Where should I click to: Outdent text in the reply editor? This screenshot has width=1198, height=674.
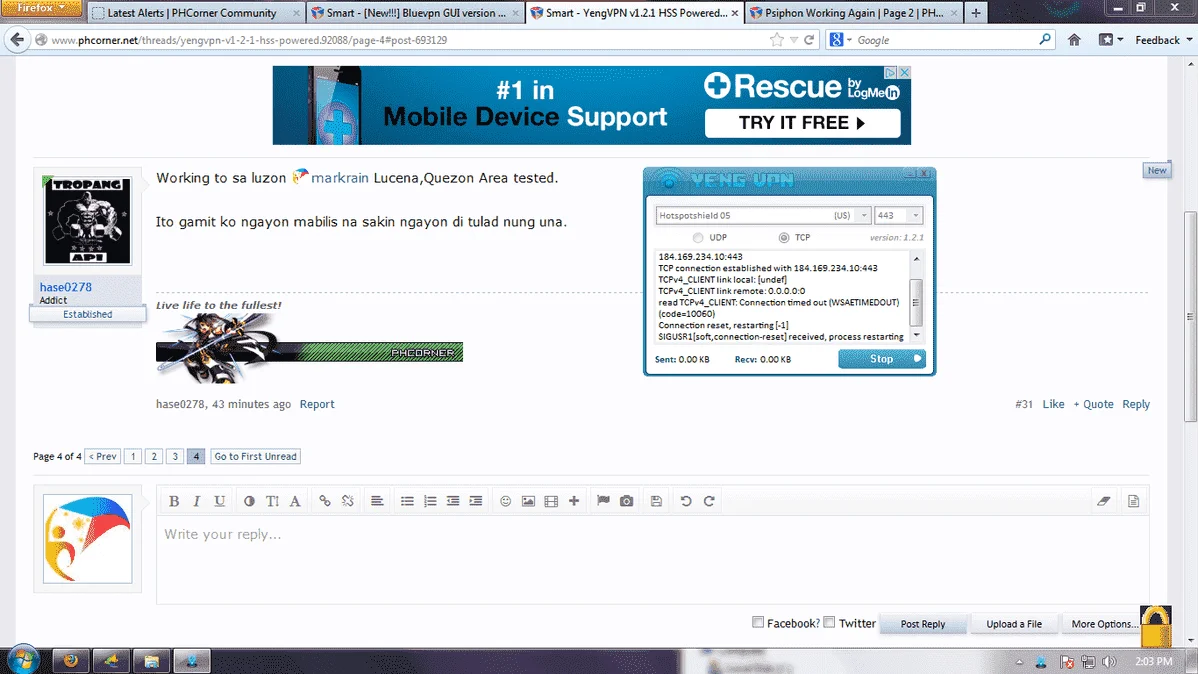click(x=453, y=501)
